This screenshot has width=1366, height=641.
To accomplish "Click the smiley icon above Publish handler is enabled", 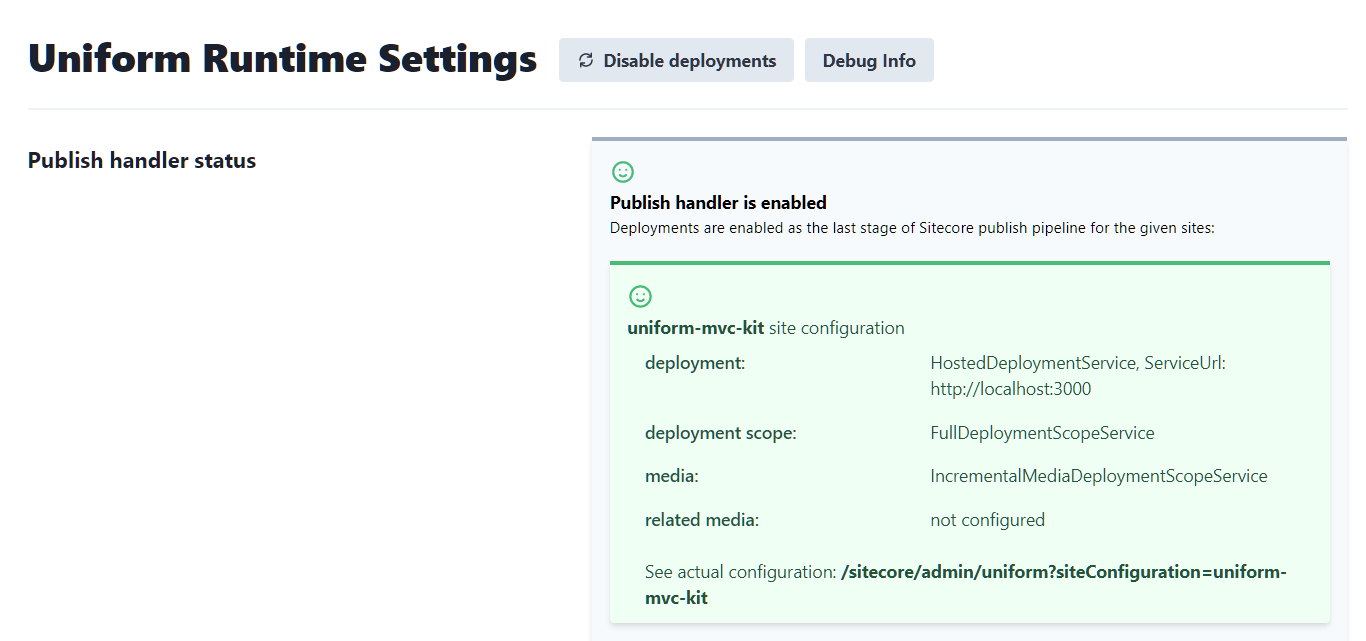I will [x=623, y=172].
